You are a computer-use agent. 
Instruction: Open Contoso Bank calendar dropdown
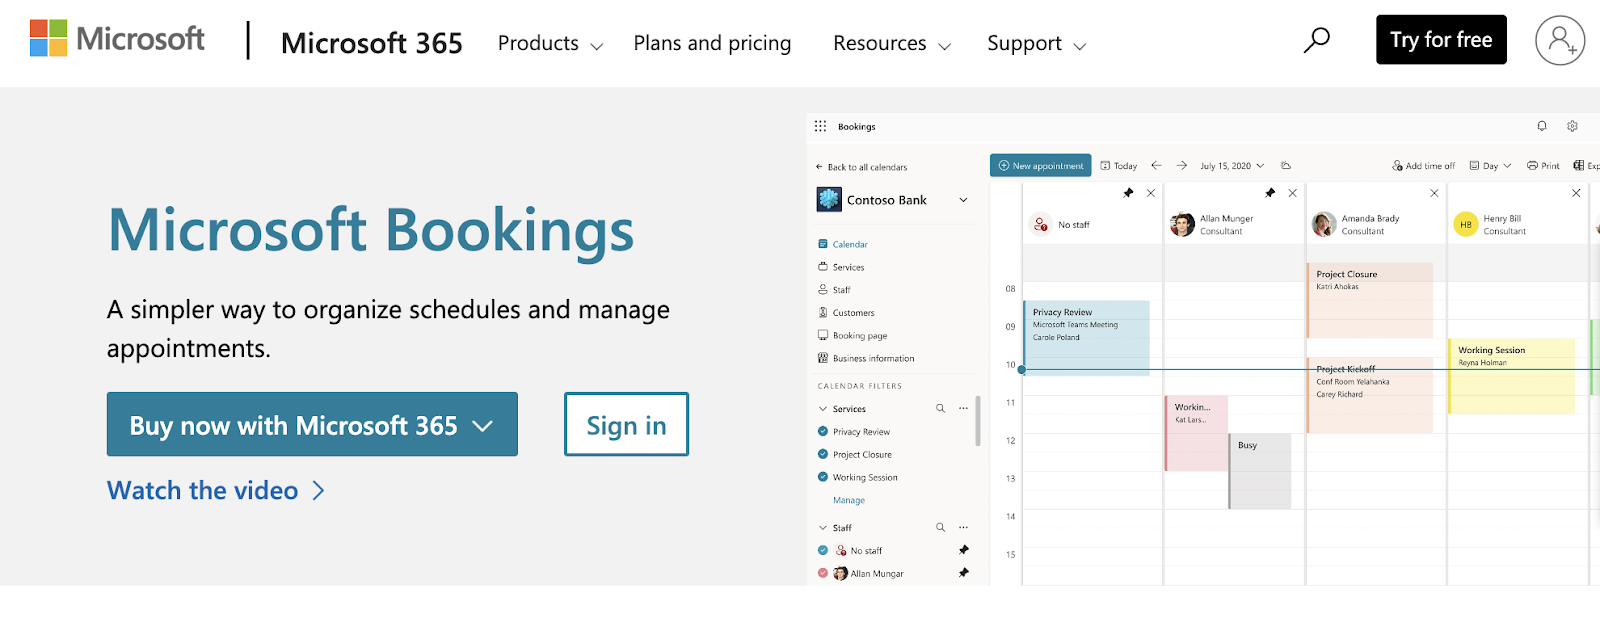[x=964, y=200]
